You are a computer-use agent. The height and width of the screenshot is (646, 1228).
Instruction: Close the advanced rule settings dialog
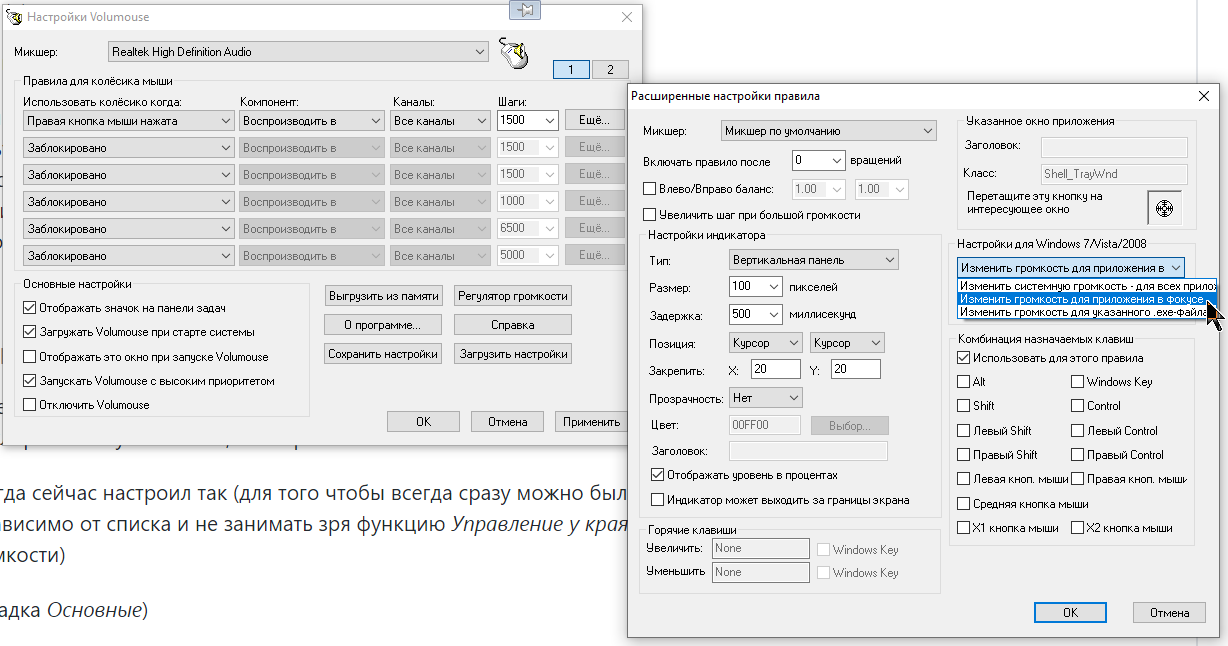coord(1204,95)
